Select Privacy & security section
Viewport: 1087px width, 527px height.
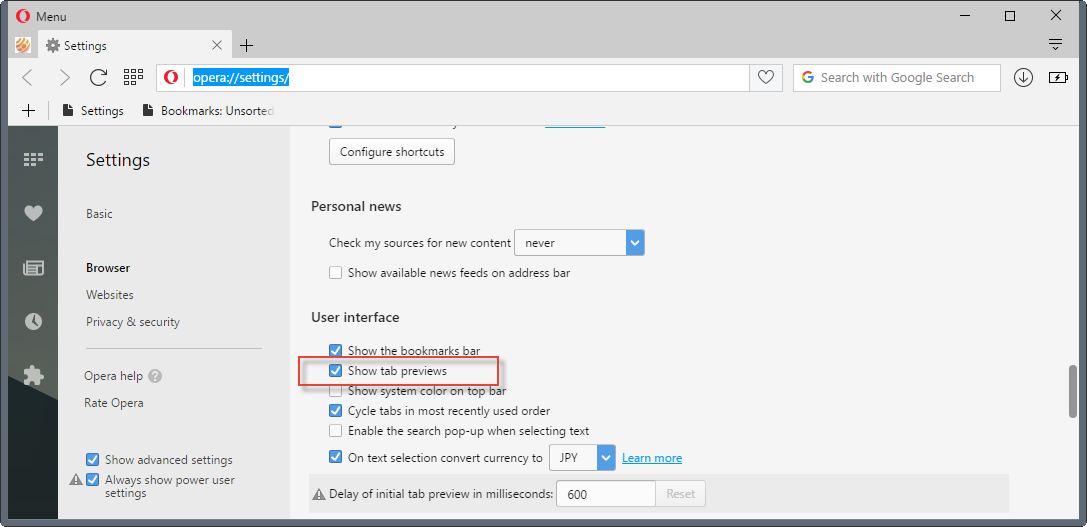point(132,322)
